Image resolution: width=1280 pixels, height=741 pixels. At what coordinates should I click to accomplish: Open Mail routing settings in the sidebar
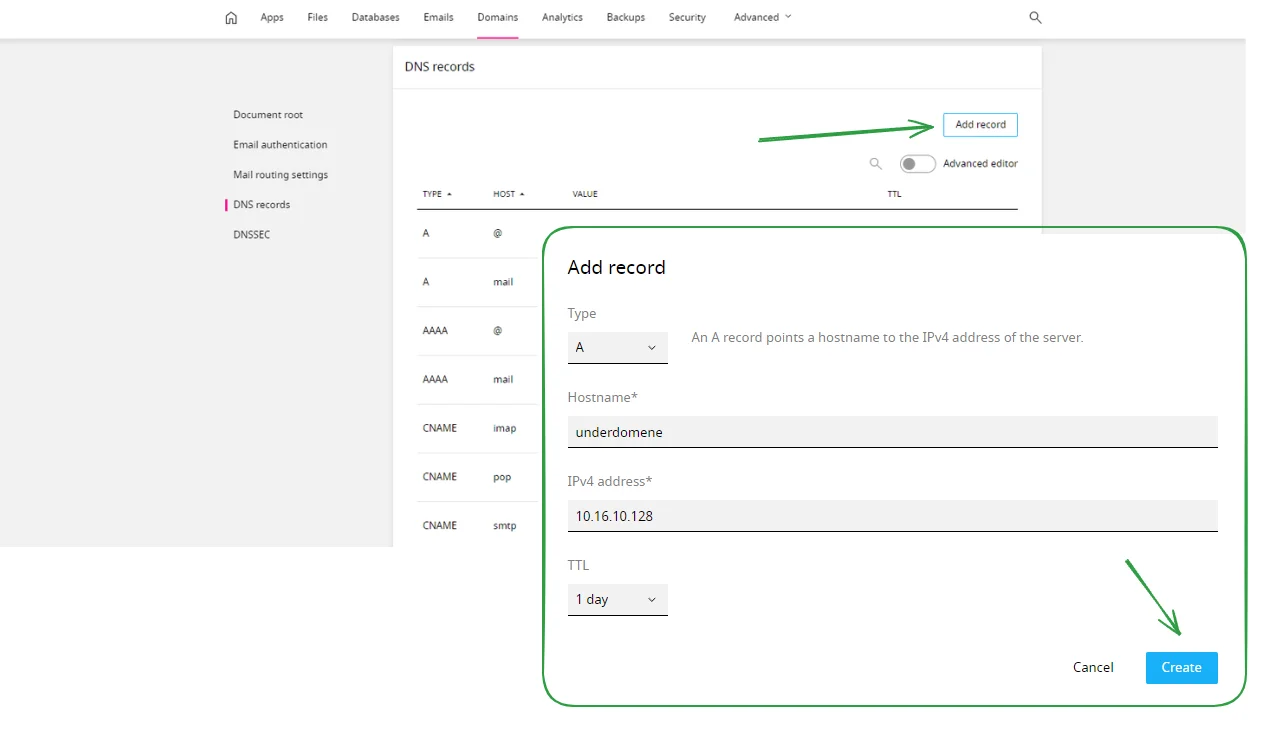click(280, 175)
